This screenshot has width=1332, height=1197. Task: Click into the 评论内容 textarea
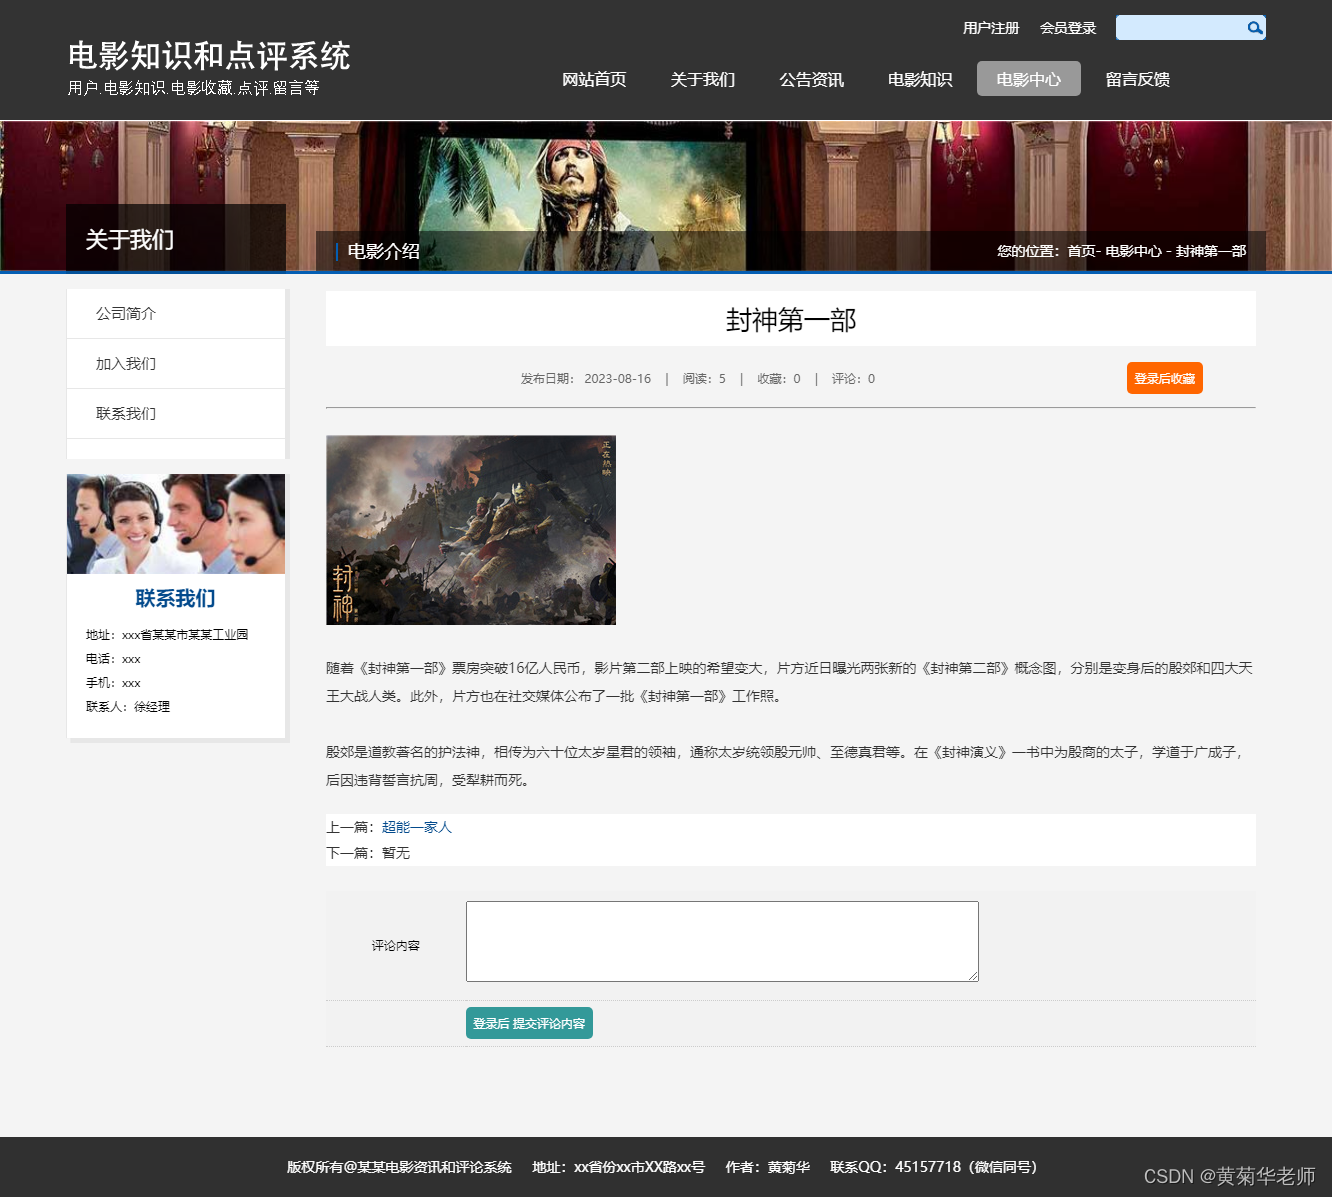click(x=722, y=941)
